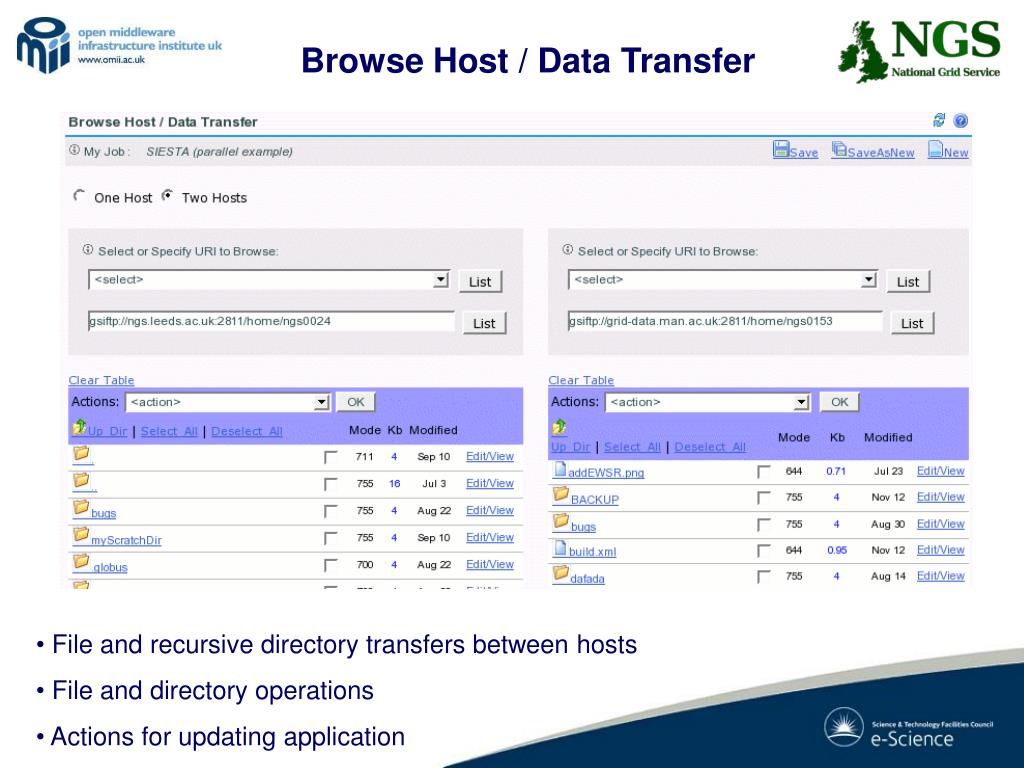Screen dimensions: 1024x768
Task: Click the BACKUP folder icon
Action: point(561,494)
